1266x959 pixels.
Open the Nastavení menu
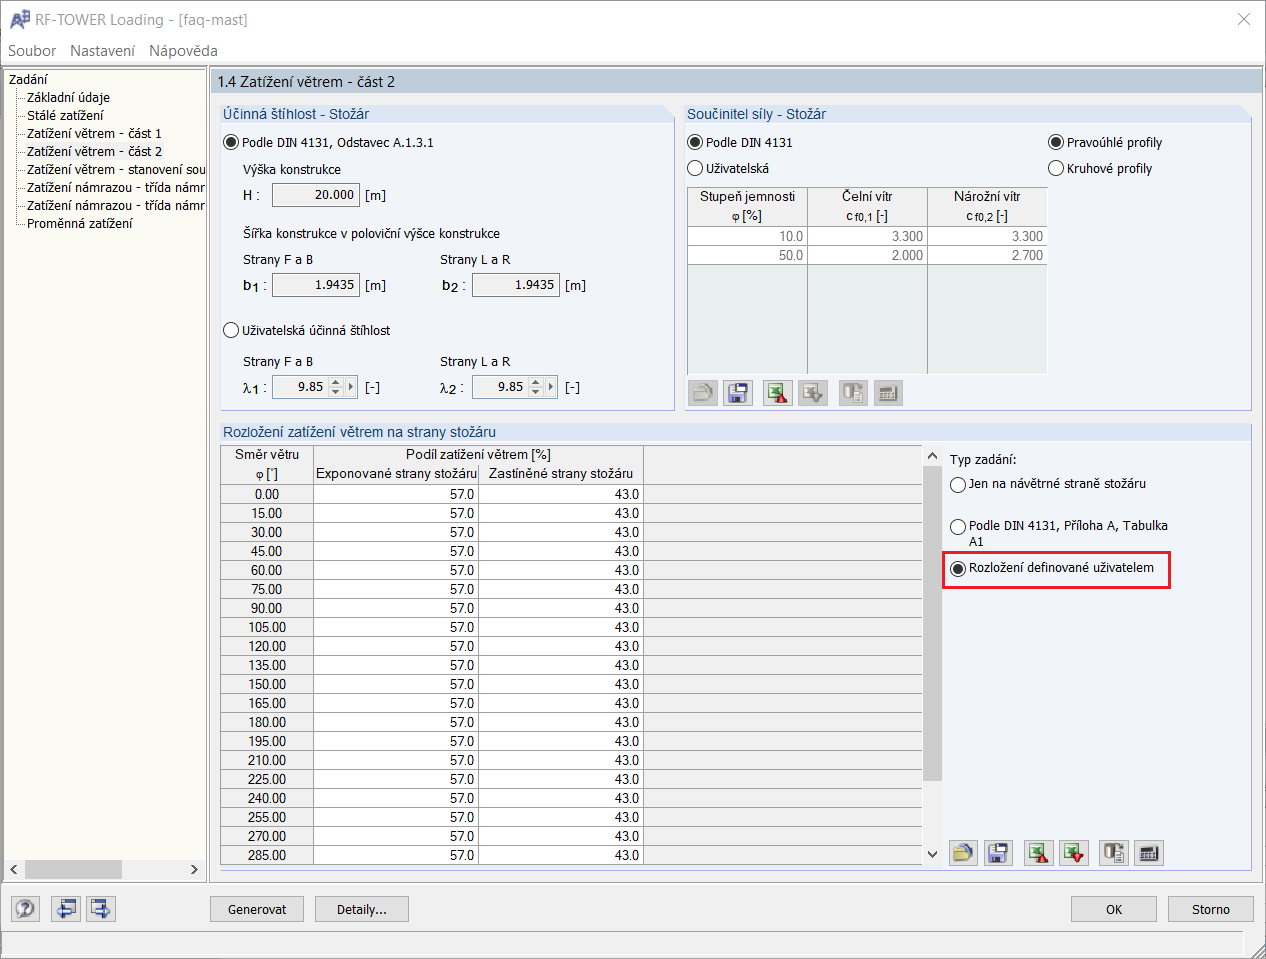pos(102,50)
